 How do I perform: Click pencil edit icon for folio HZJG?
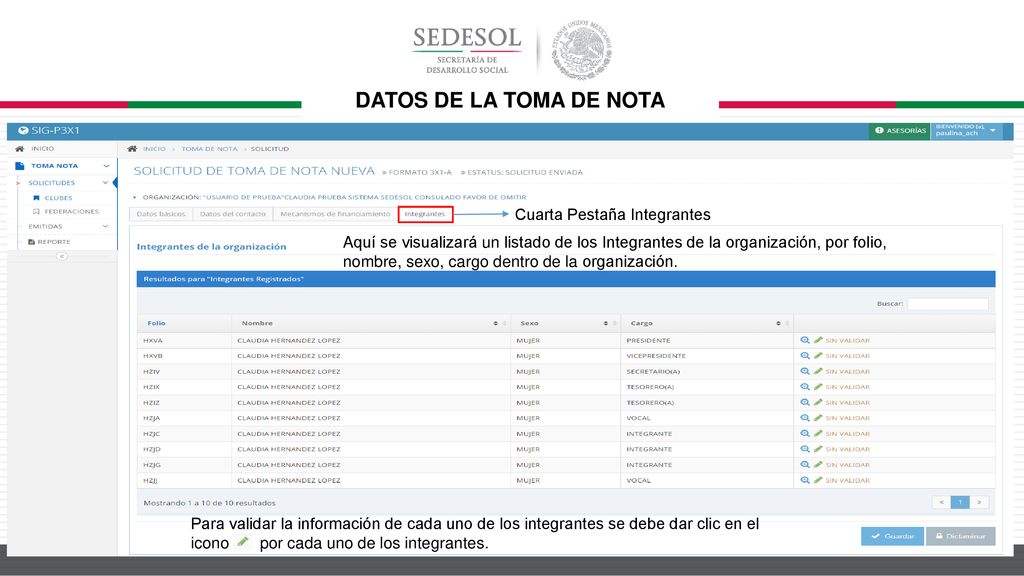click(818, 465)
